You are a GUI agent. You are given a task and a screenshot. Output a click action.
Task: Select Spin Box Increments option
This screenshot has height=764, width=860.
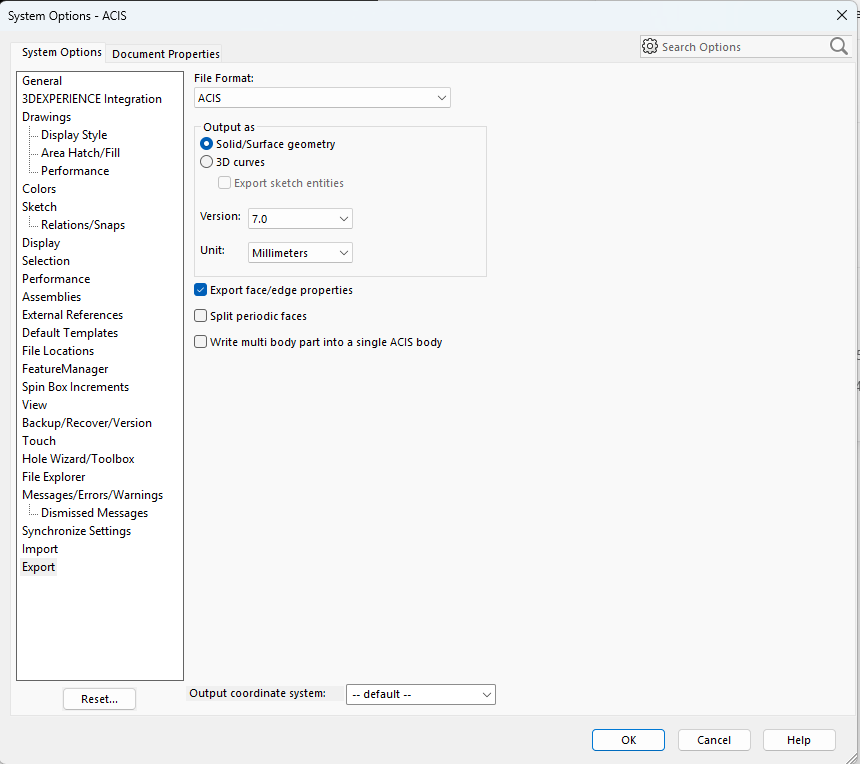76,387
